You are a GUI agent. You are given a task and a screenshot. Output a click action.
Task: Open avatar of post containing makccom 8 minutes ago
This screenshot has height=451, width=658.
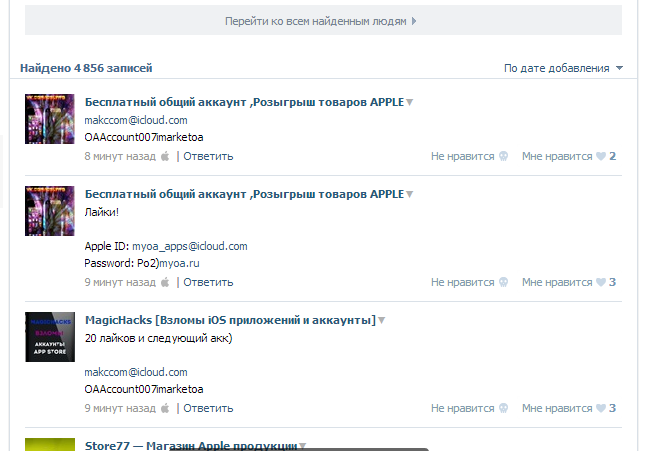pyautogui.click(x=50, y=119)
